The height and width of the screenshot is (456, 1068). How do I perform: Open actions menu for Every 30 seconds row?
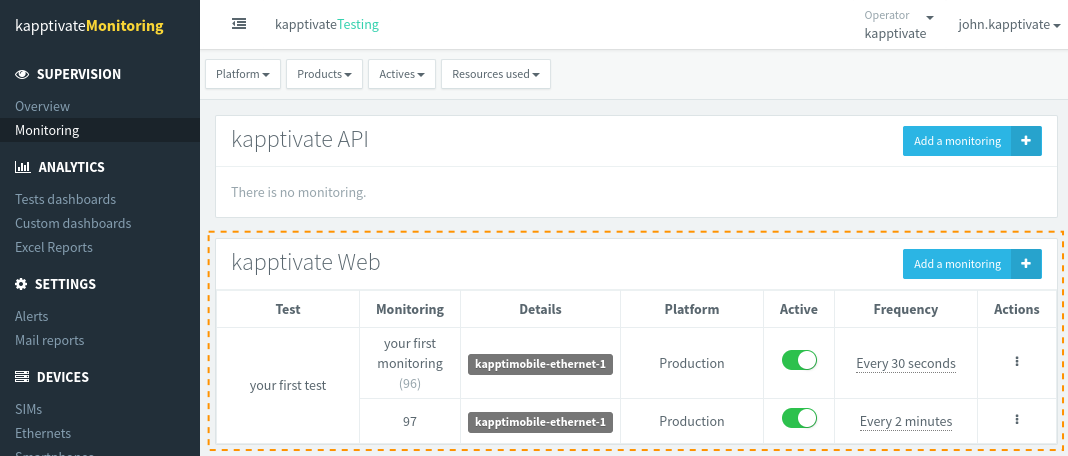[1016, 363]
